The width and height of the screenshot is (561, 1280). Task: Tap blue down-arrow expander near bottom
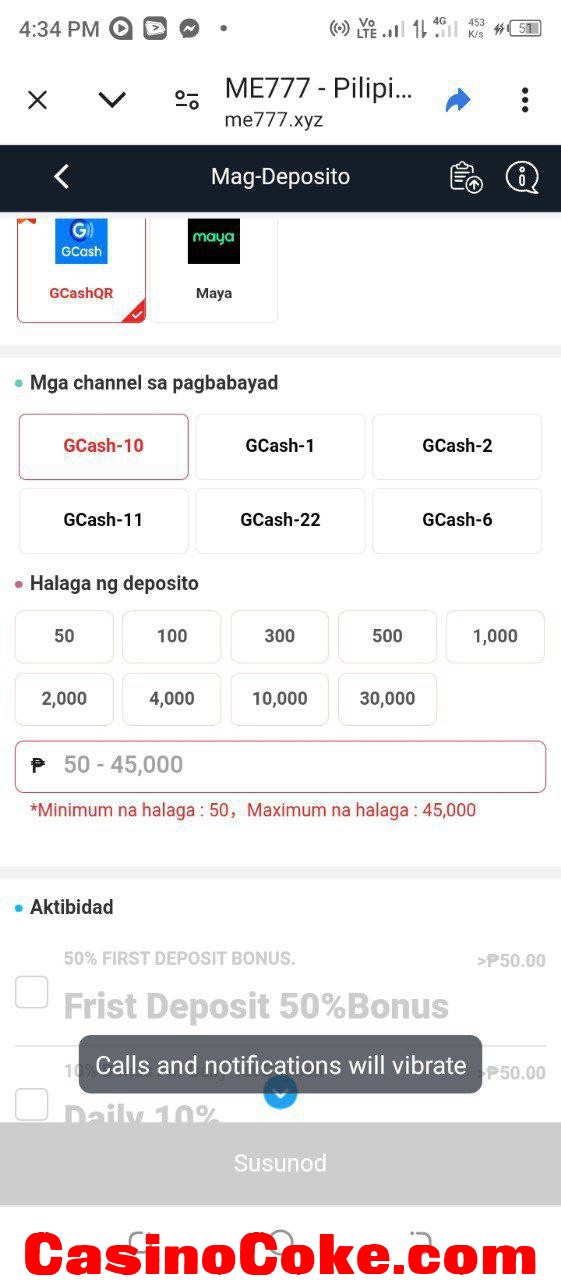click(x=280, y=1092)
